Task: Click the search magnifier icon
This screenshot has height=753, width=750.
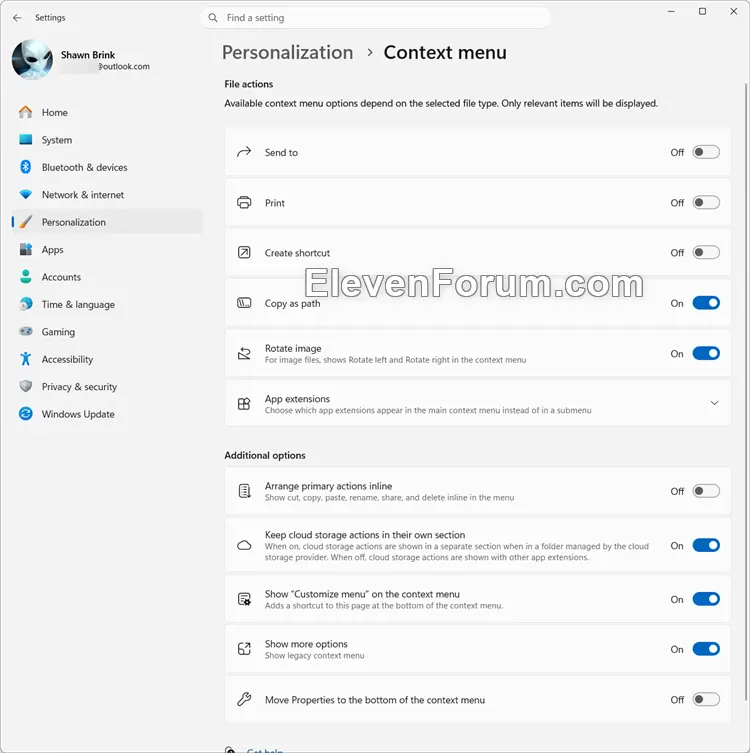Action: tap(213, 18)
